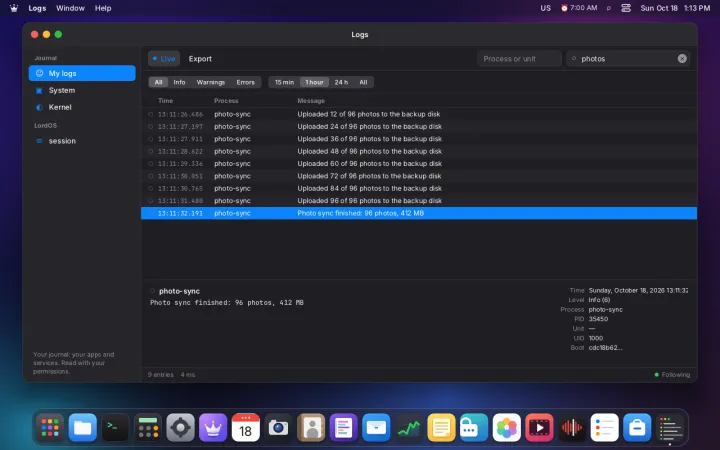Click the Following status indicator
This screenshot has height=450, width=720.
tap(672, 375)
